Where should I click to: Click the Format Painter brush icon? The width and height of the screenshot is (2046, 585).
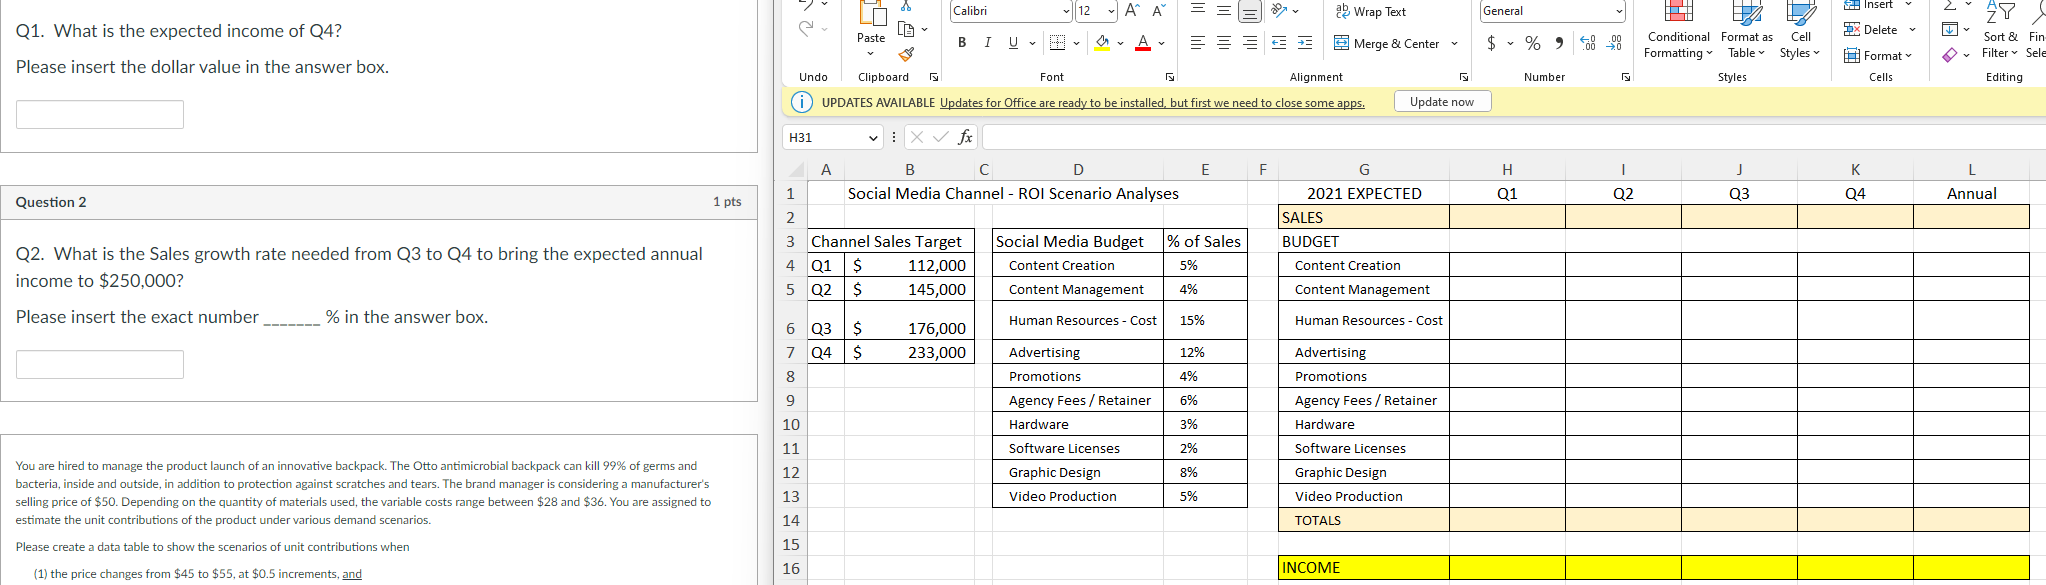point(906,54)
